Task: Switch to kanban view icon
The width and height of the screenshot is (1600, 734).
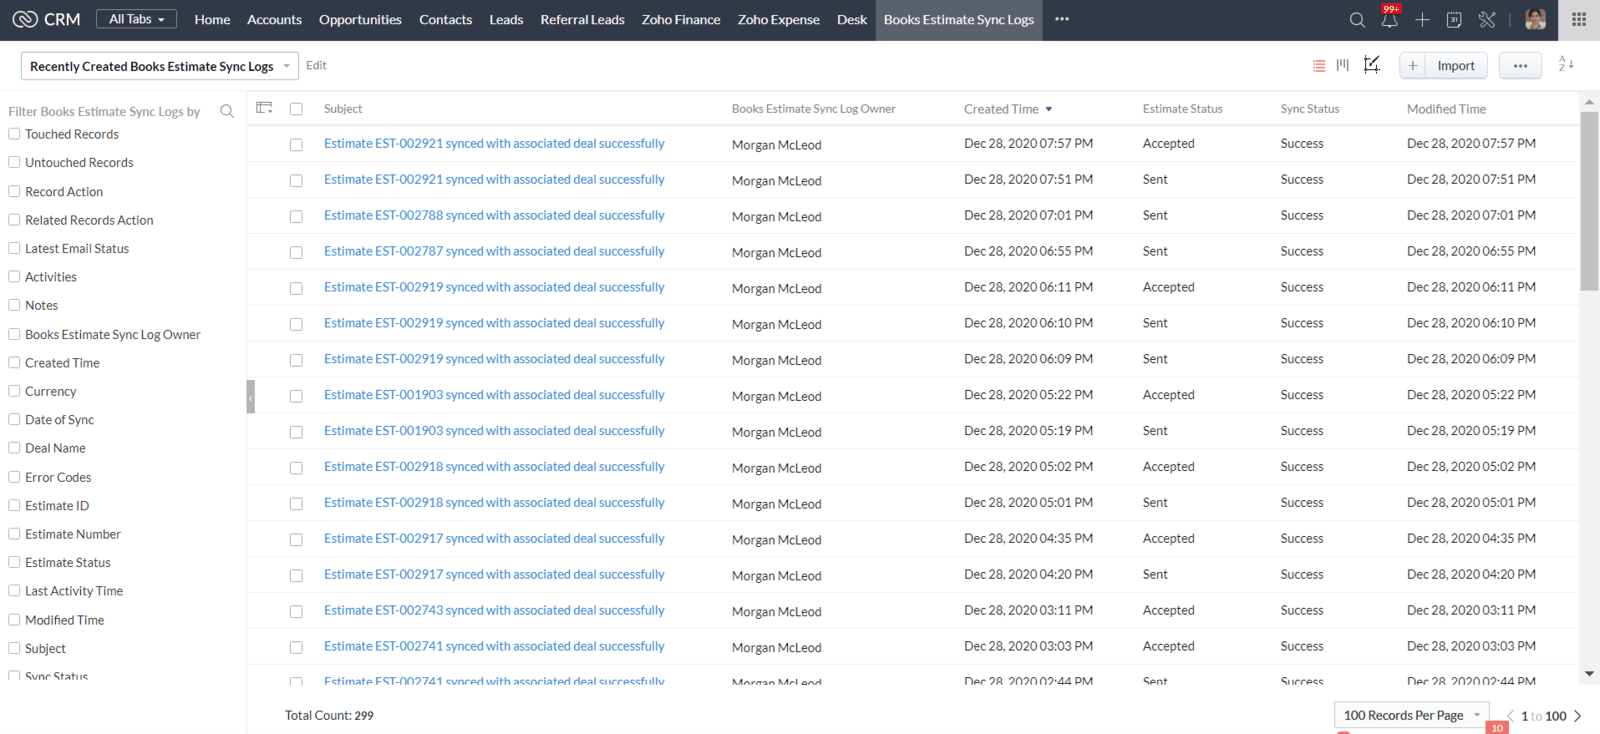Action: pyautogui.click(x=1343, y=65)
